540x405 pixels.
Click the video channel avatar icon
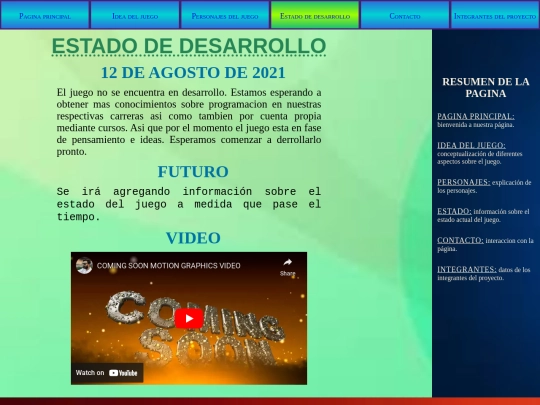point(84,266)
